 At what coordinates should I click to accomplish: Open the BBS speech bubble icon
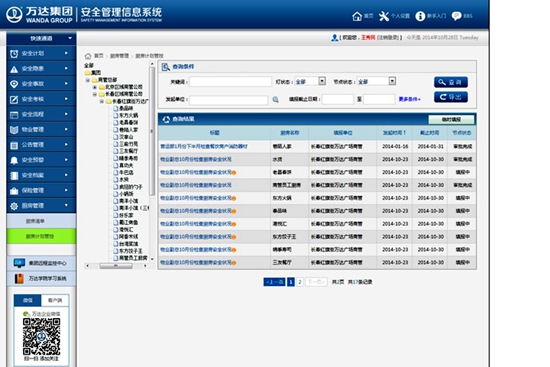point(456,16)
